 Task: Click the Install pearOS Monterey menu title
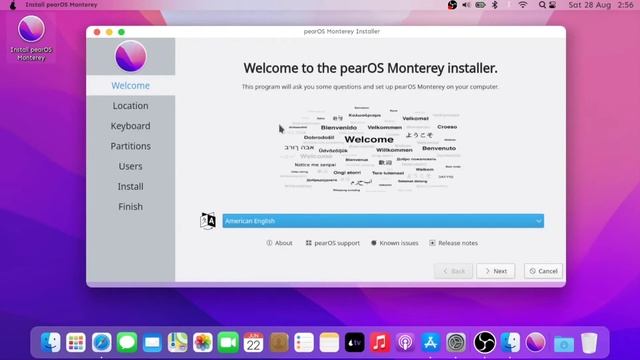pyautogui.click(x=61, y=5)
